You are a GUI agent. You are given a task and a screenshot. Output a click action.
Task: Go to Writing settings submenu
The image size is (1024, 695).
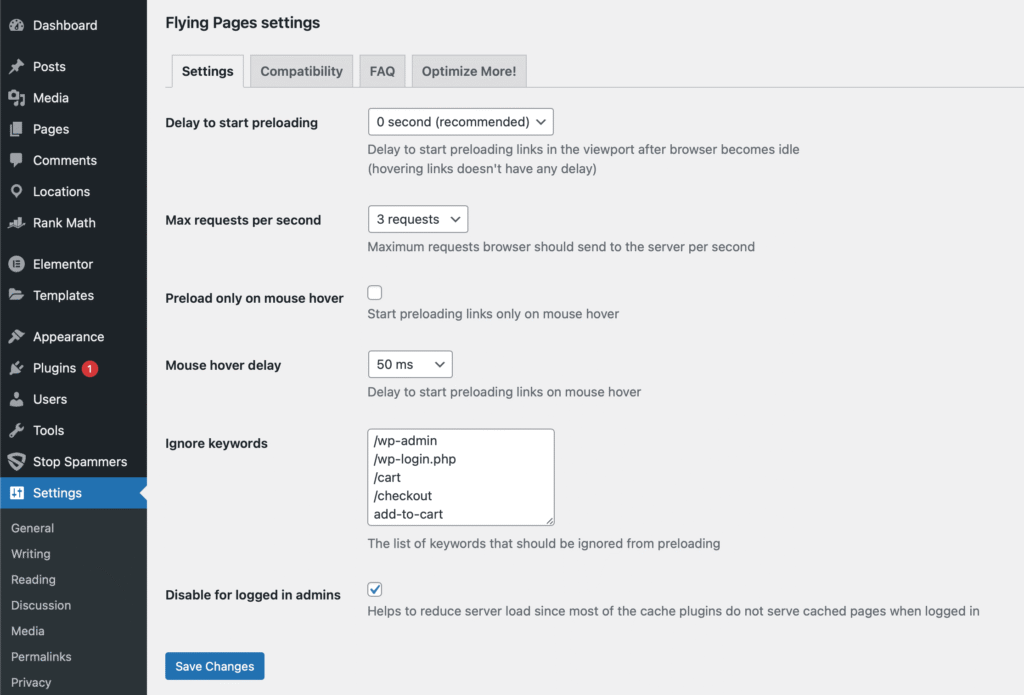click(31, 553)
